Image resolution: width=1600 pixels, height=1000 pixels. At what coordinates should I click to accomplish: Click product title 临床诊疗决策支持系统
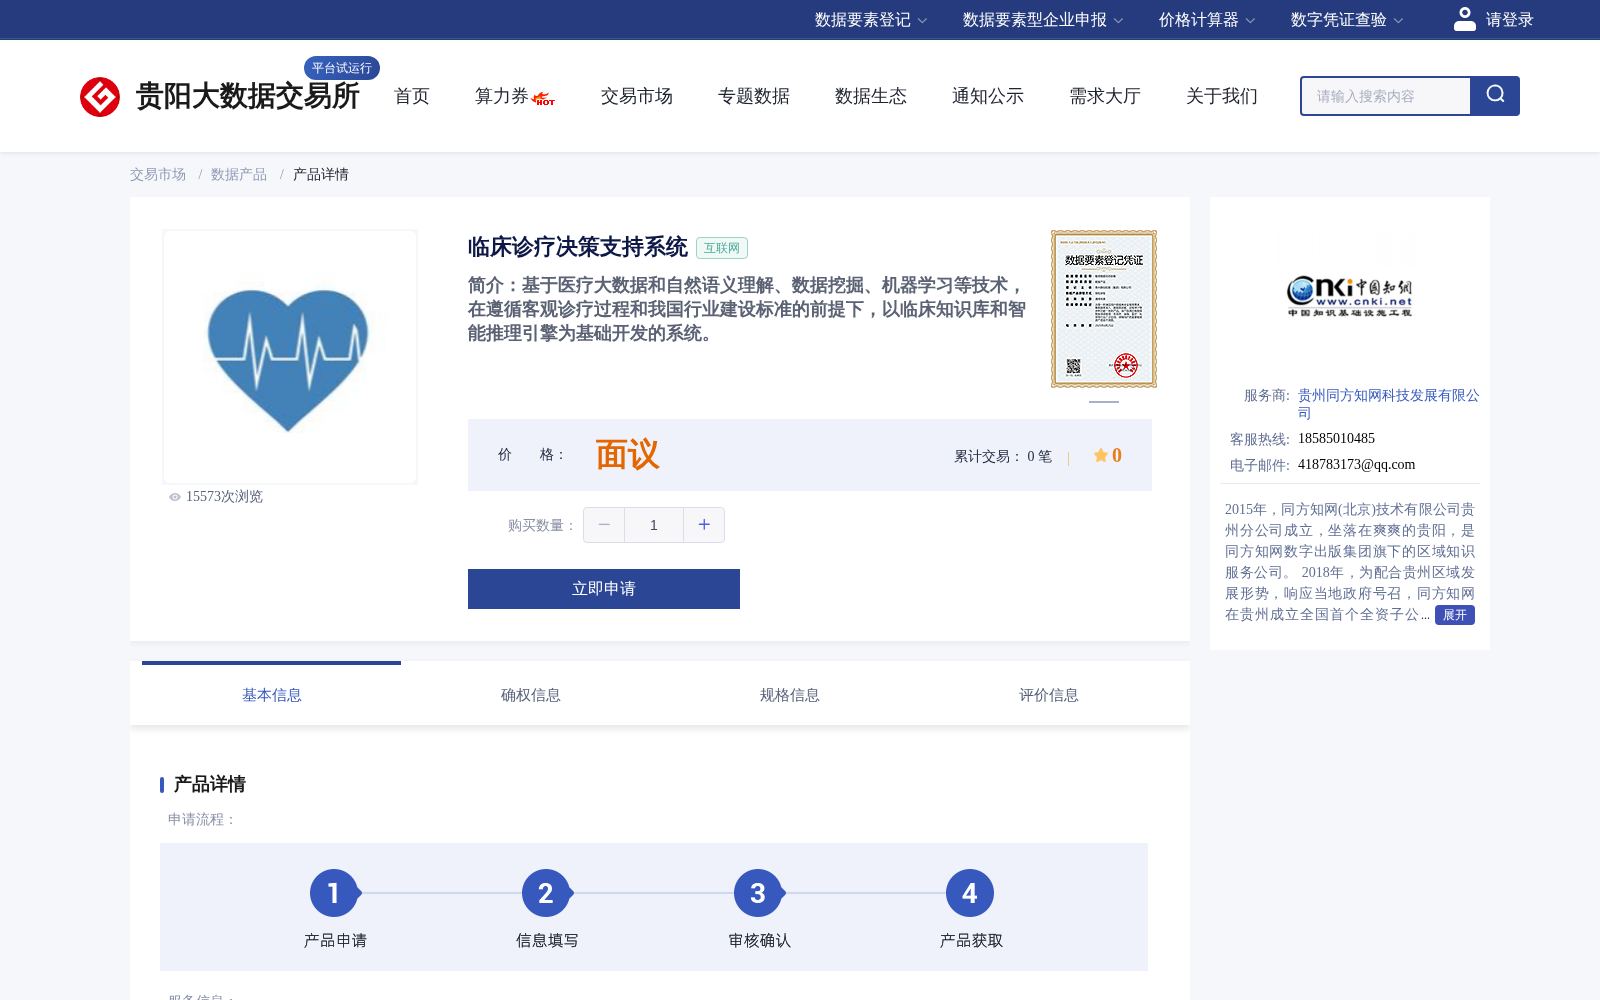(578, 247)
